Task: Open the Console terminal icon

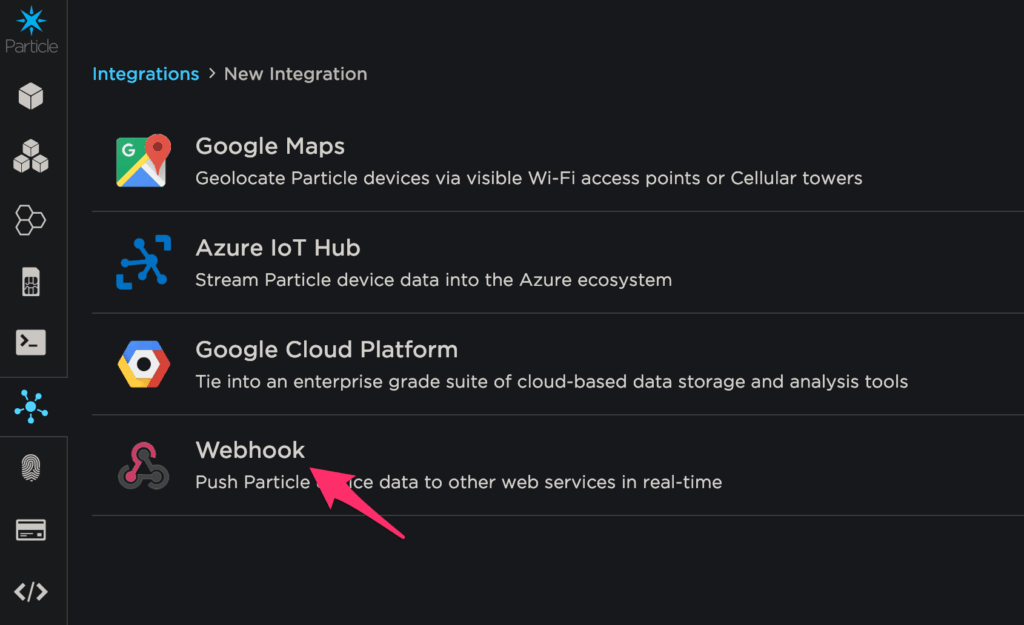Action: pyautogui.click(x=31, y=343)
